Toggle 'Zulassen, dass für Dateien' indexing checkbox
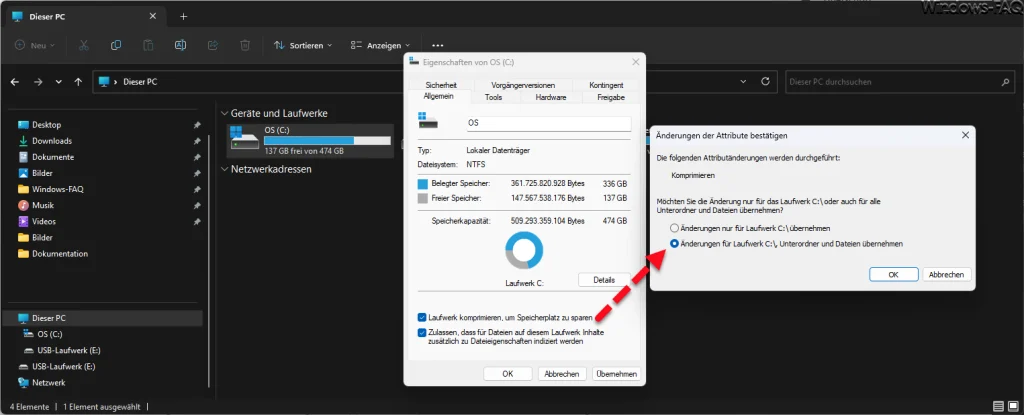This screenshot has width=1024, height=415. (x=422, y=333)
